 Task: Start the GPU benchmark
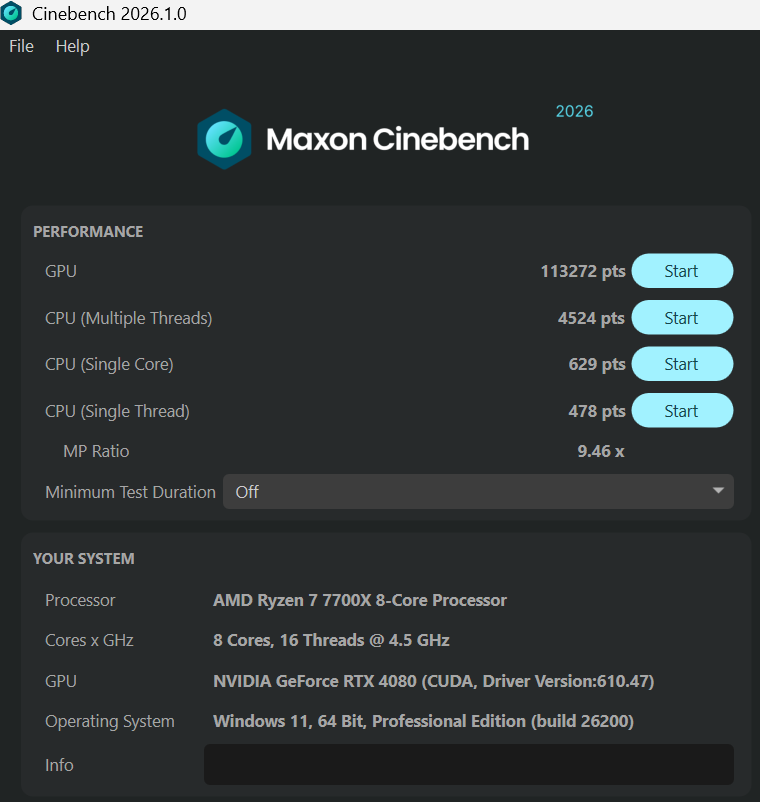682,271
